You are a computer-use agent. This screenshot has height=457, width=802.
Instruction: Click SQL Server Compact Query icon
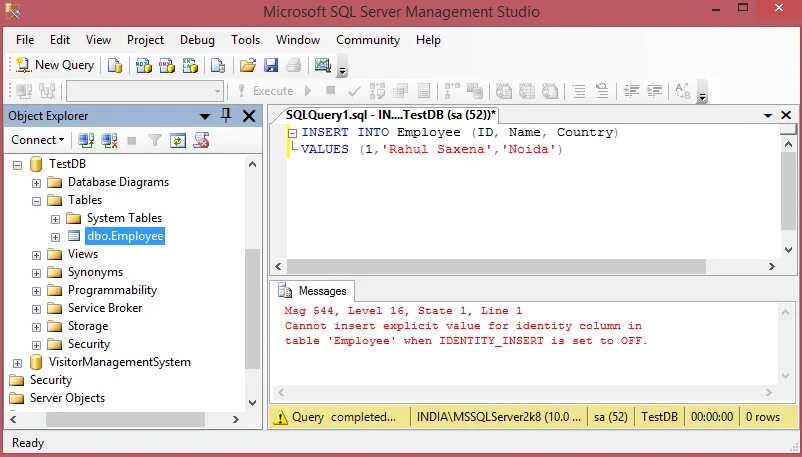(x=218, y=66)
